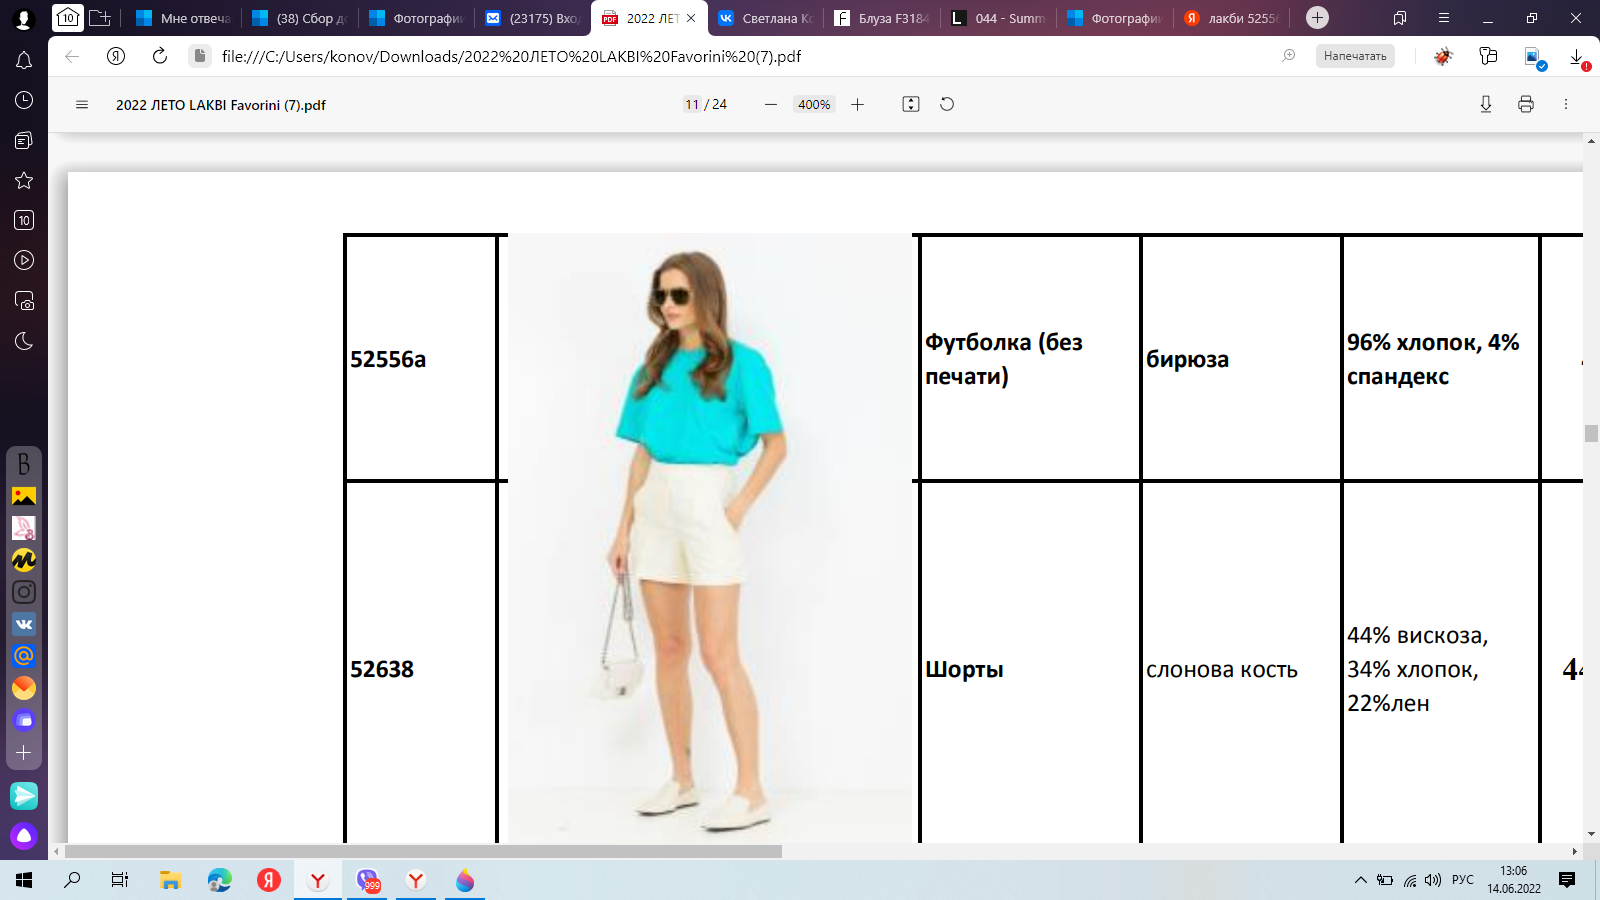Click the horizontal scrollbar thumb
1600x900 pixels.
click(x=423, y=852)
